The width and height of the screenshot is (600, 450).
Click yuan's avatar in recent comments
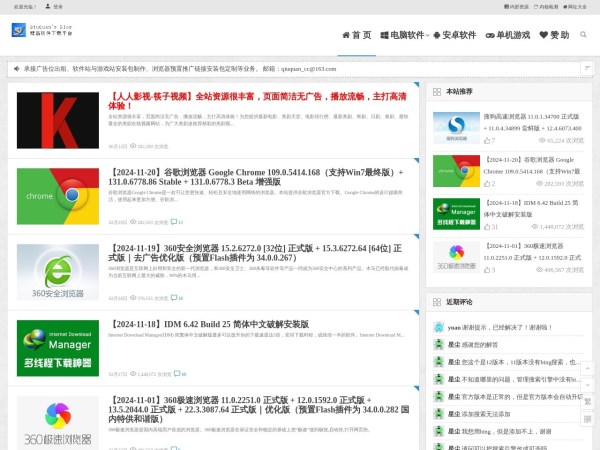click(x=439, y=327)
